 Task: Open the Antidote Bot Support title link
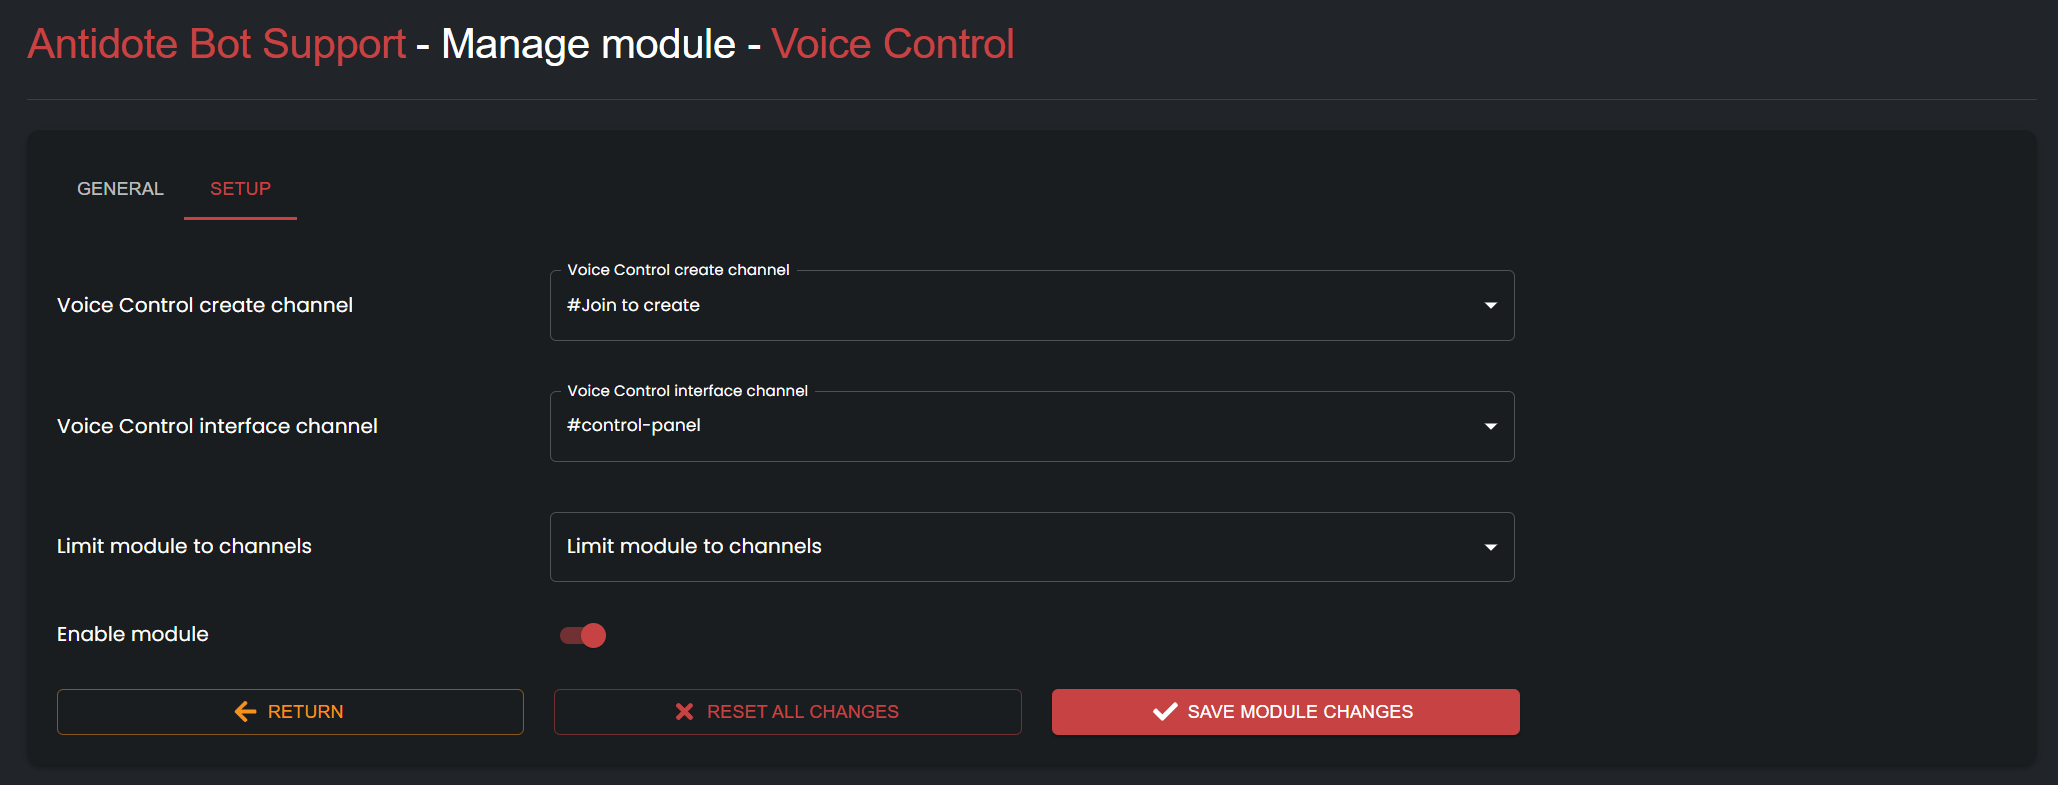pos(217,44)
